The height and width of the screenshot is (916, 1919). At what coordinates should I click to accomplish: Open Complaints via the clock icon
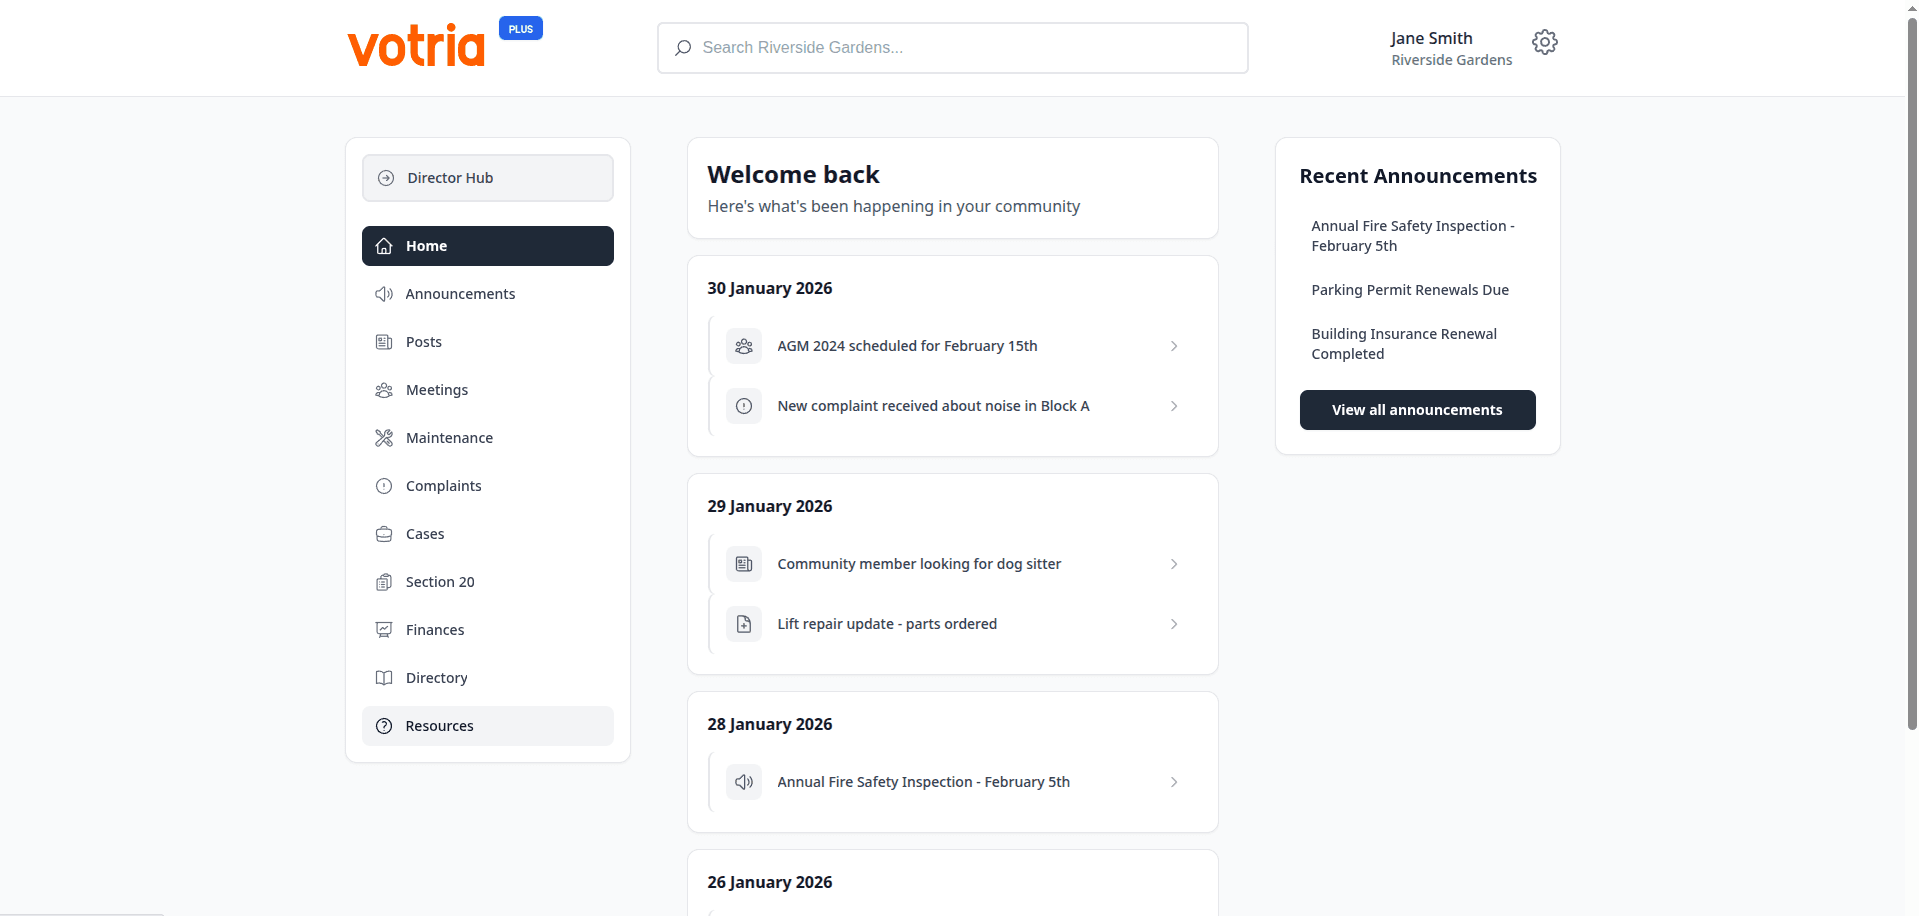pyautogui.click(x=384, y=486)
